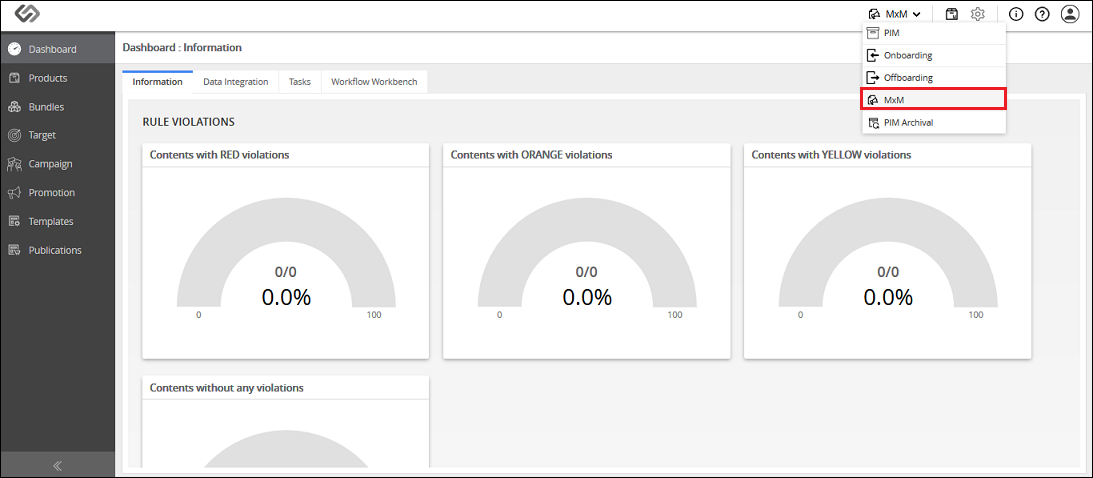Select PIM Archival from the dropdown

pos(934,123)
